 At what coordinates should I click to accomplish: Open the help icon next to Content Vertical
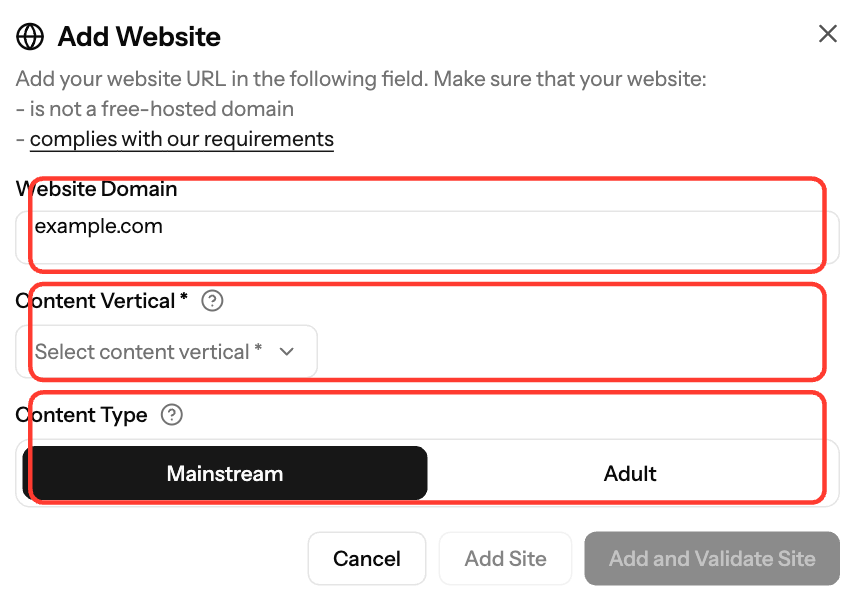click(x=212, y=301)
